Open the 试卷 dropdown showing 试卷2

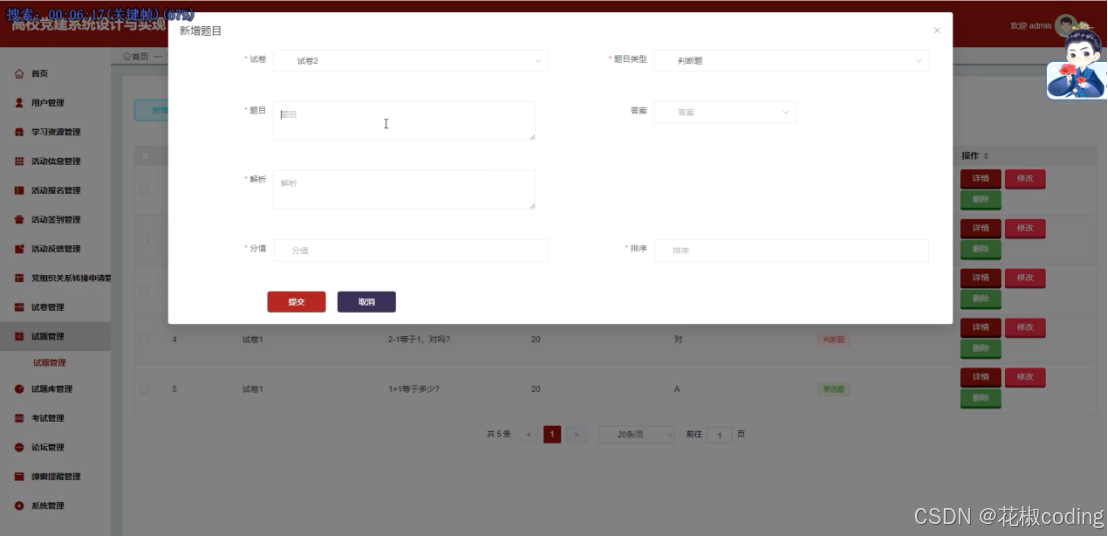[411, 61]
